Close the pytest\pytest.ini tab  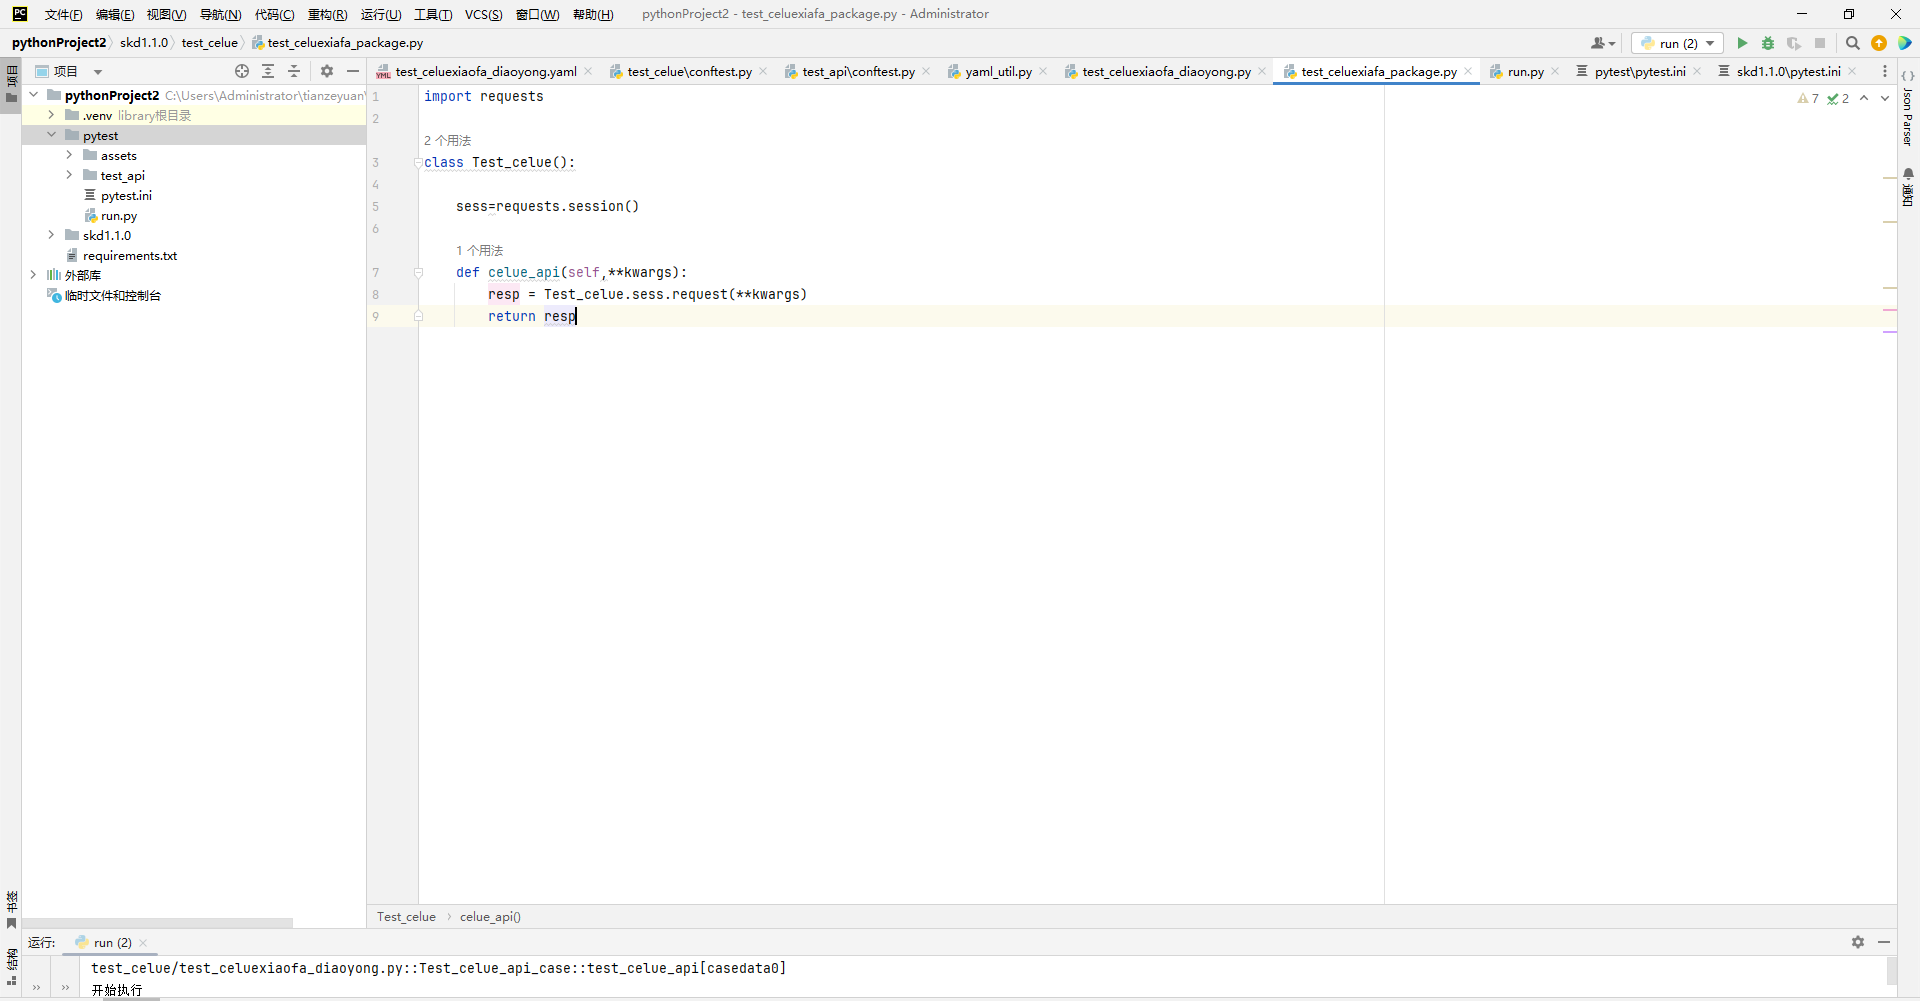(x=1697, y=71)
